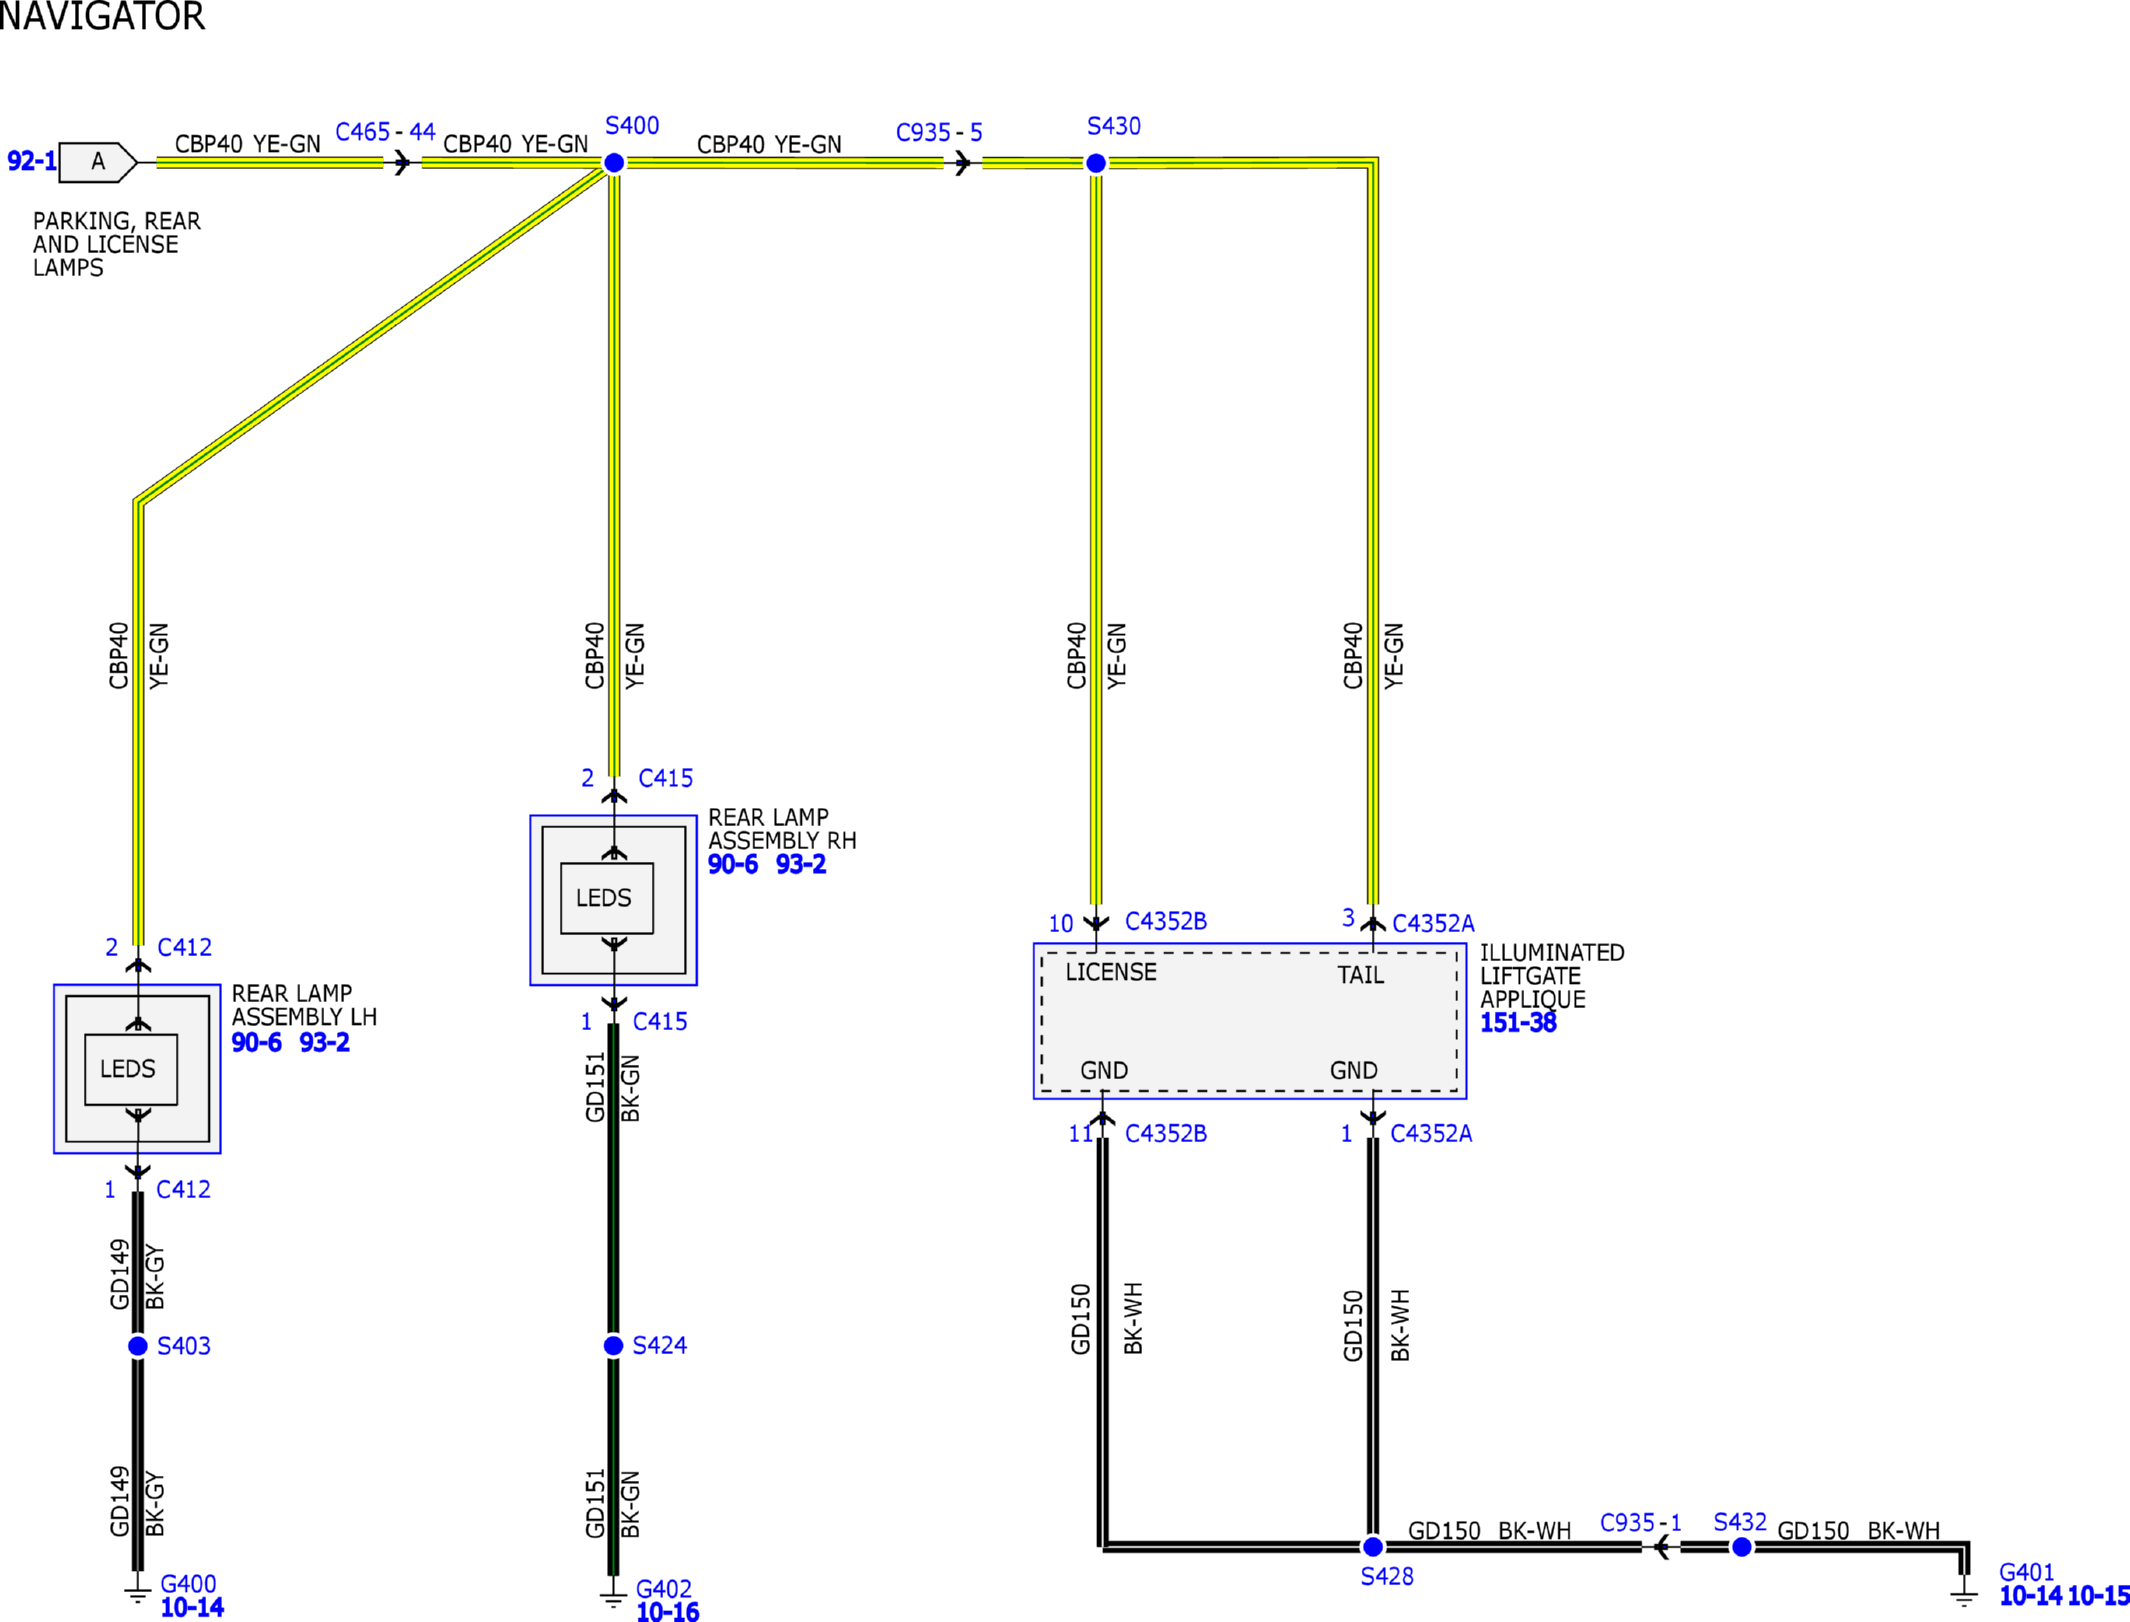2130x1622 pixels.
Task: Select the S428 splice label
Action: tap(1387, 1577)
